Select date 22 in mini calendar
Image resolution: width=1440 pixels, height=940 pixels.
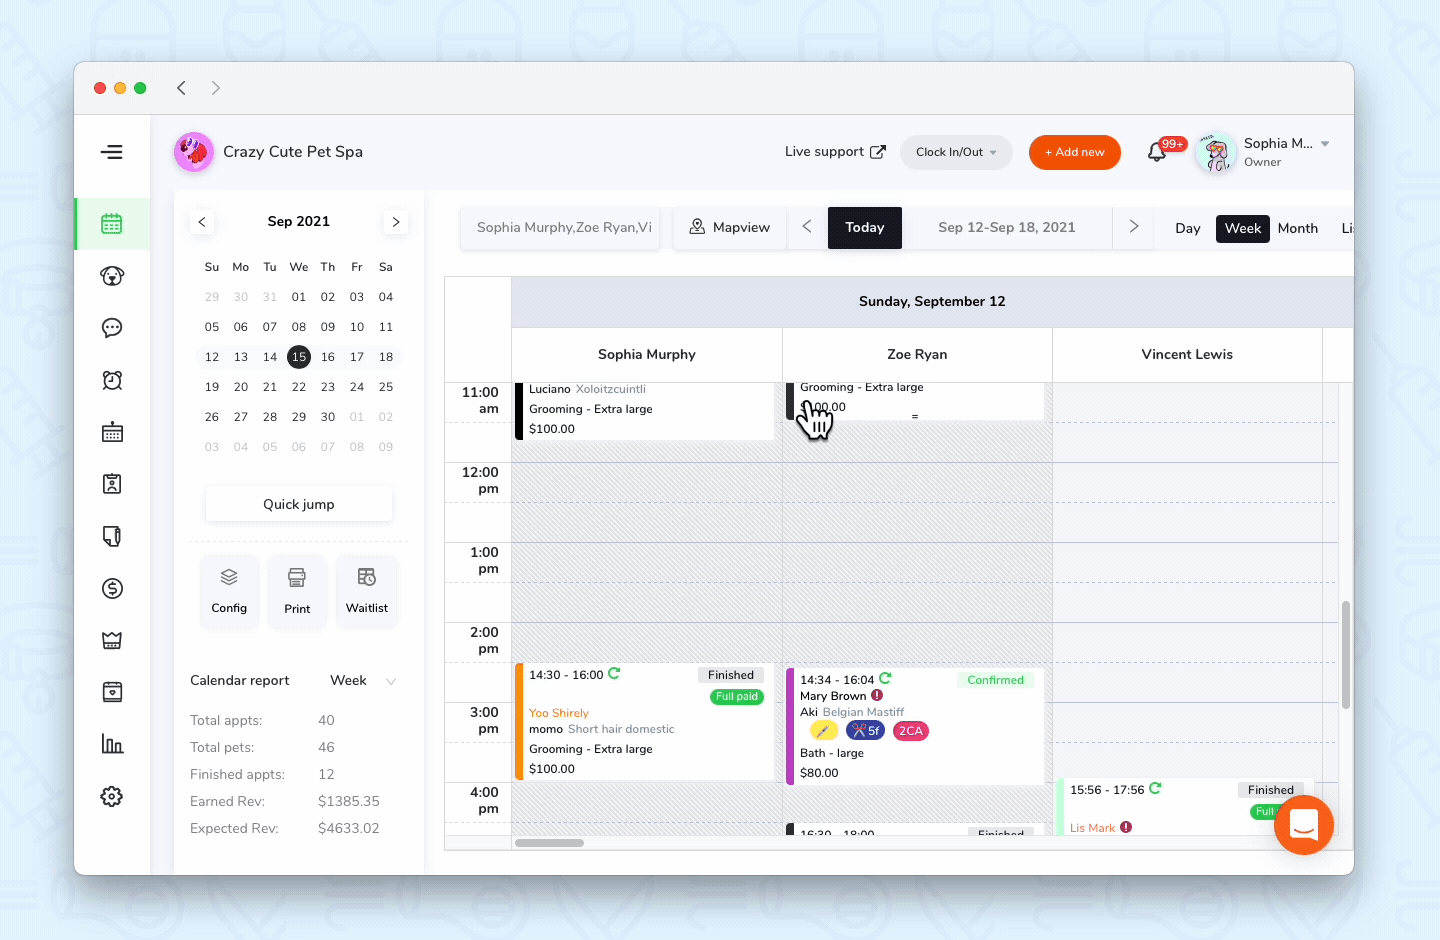tap(299, 387)
